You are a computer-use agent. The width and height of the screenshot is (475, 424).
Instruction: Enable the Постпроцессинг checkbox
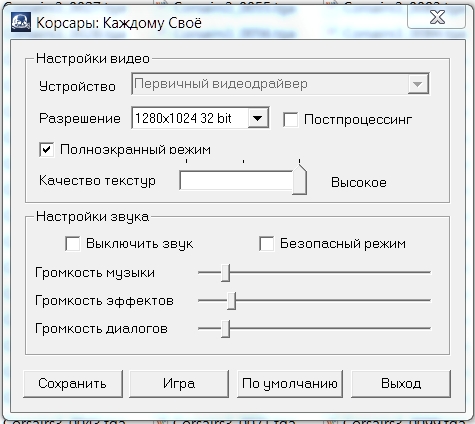tap(290, 120)
